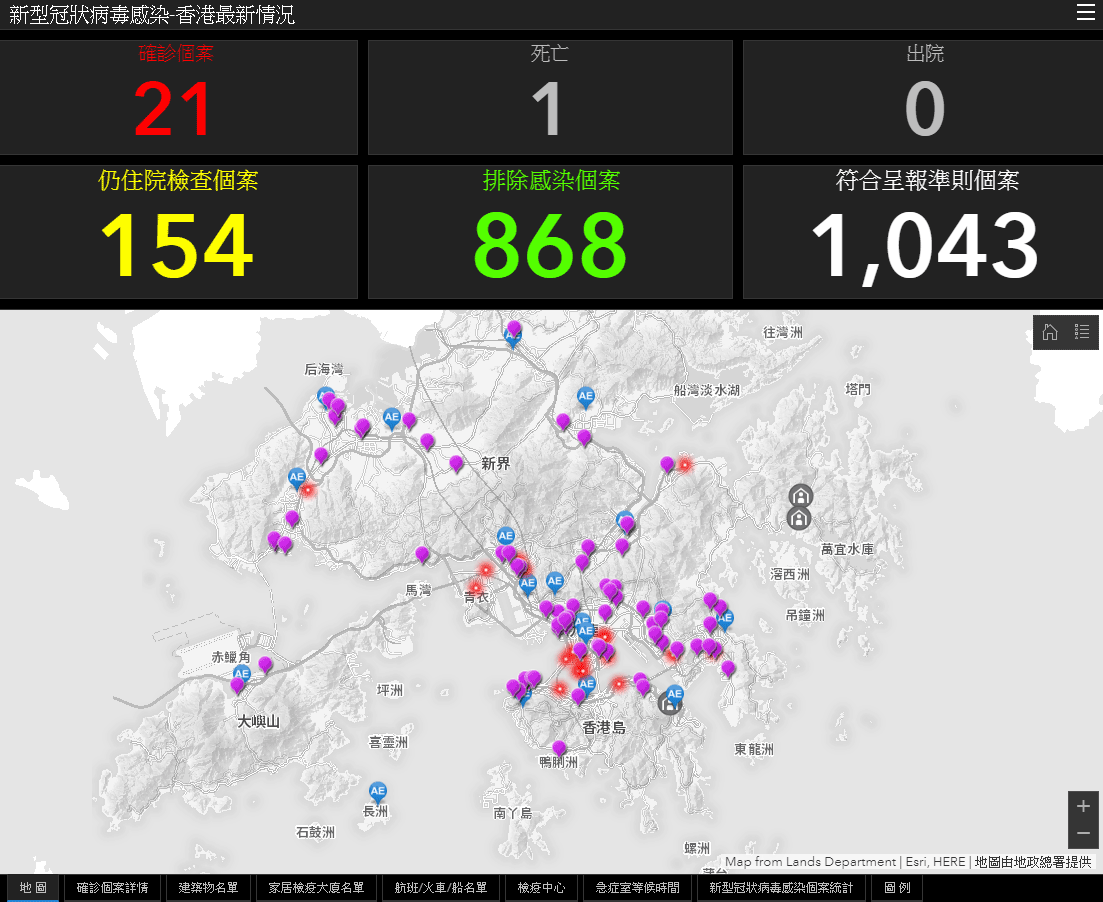Image resolution: width=1103 pixels, height=902 pixels.
Task: Go to the 建築物名單 tab
Action: [208, 888]
